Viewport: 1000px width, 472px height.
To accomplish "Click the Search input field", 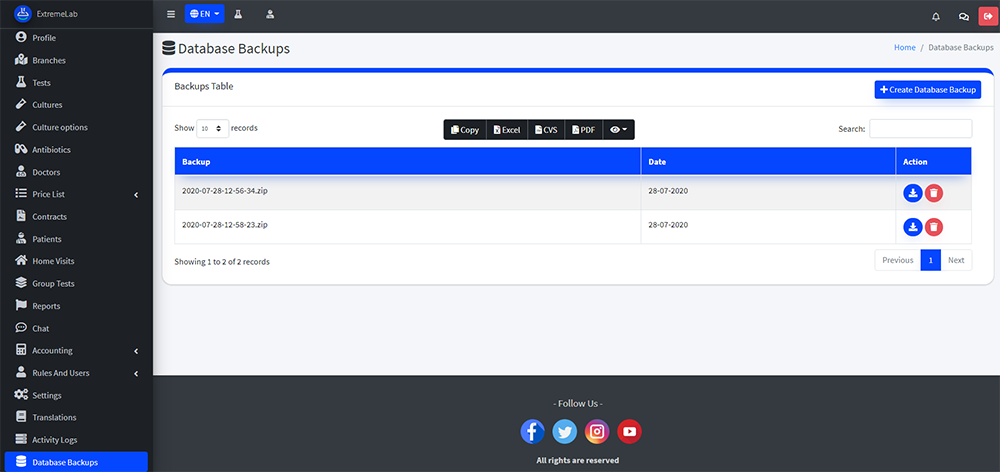I will point(920,128).
